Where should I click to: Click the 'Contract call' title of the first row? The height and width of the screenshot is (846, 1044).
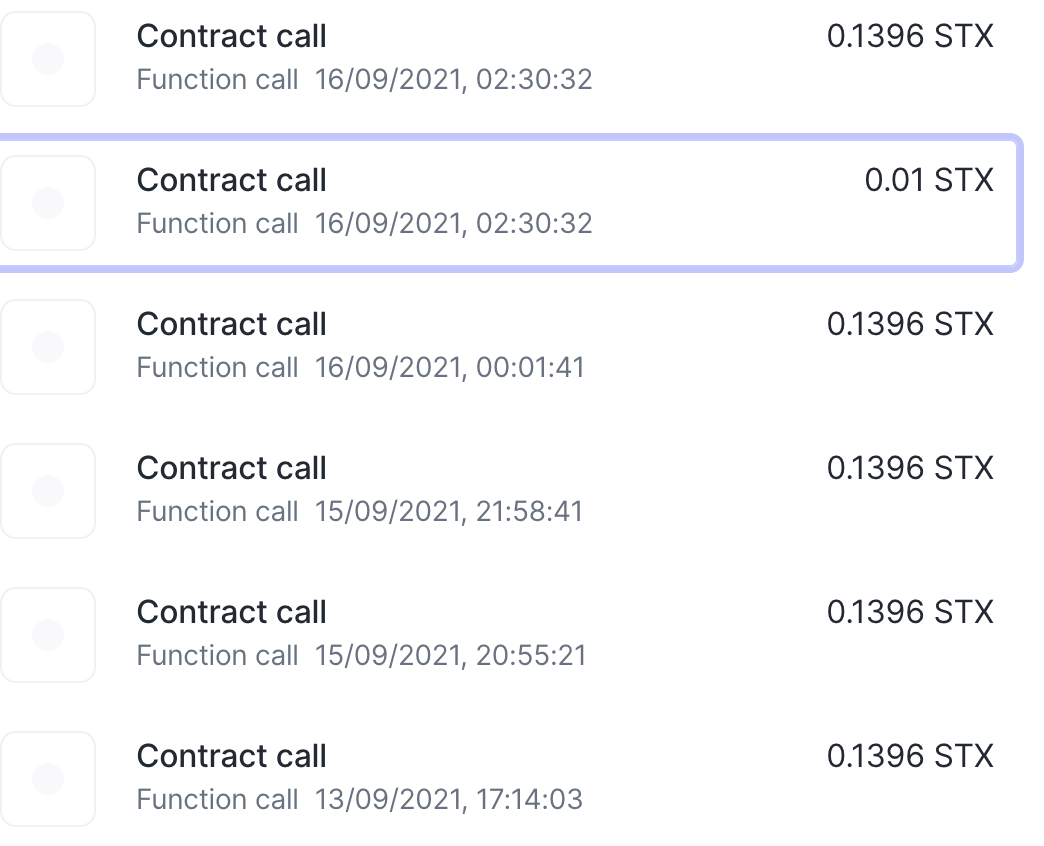coord(231,36)
